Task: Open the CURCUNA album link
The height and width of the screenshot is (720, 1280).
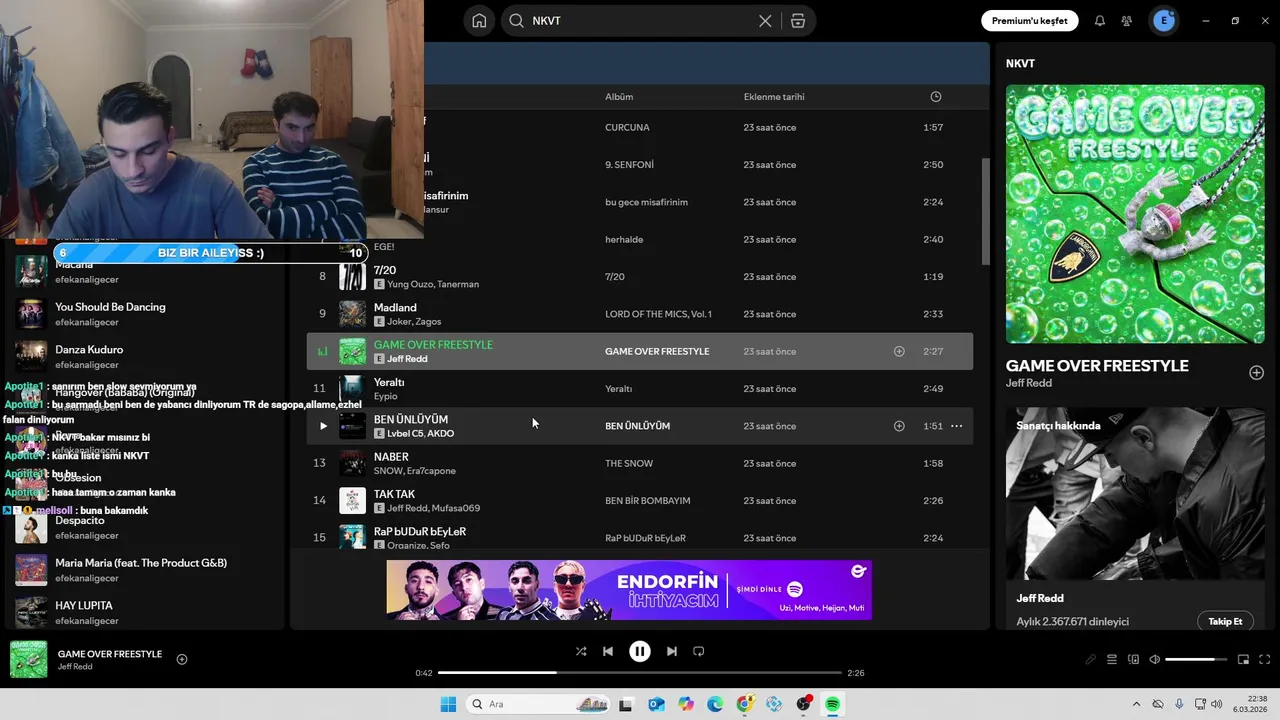Action: pos(627,128)
